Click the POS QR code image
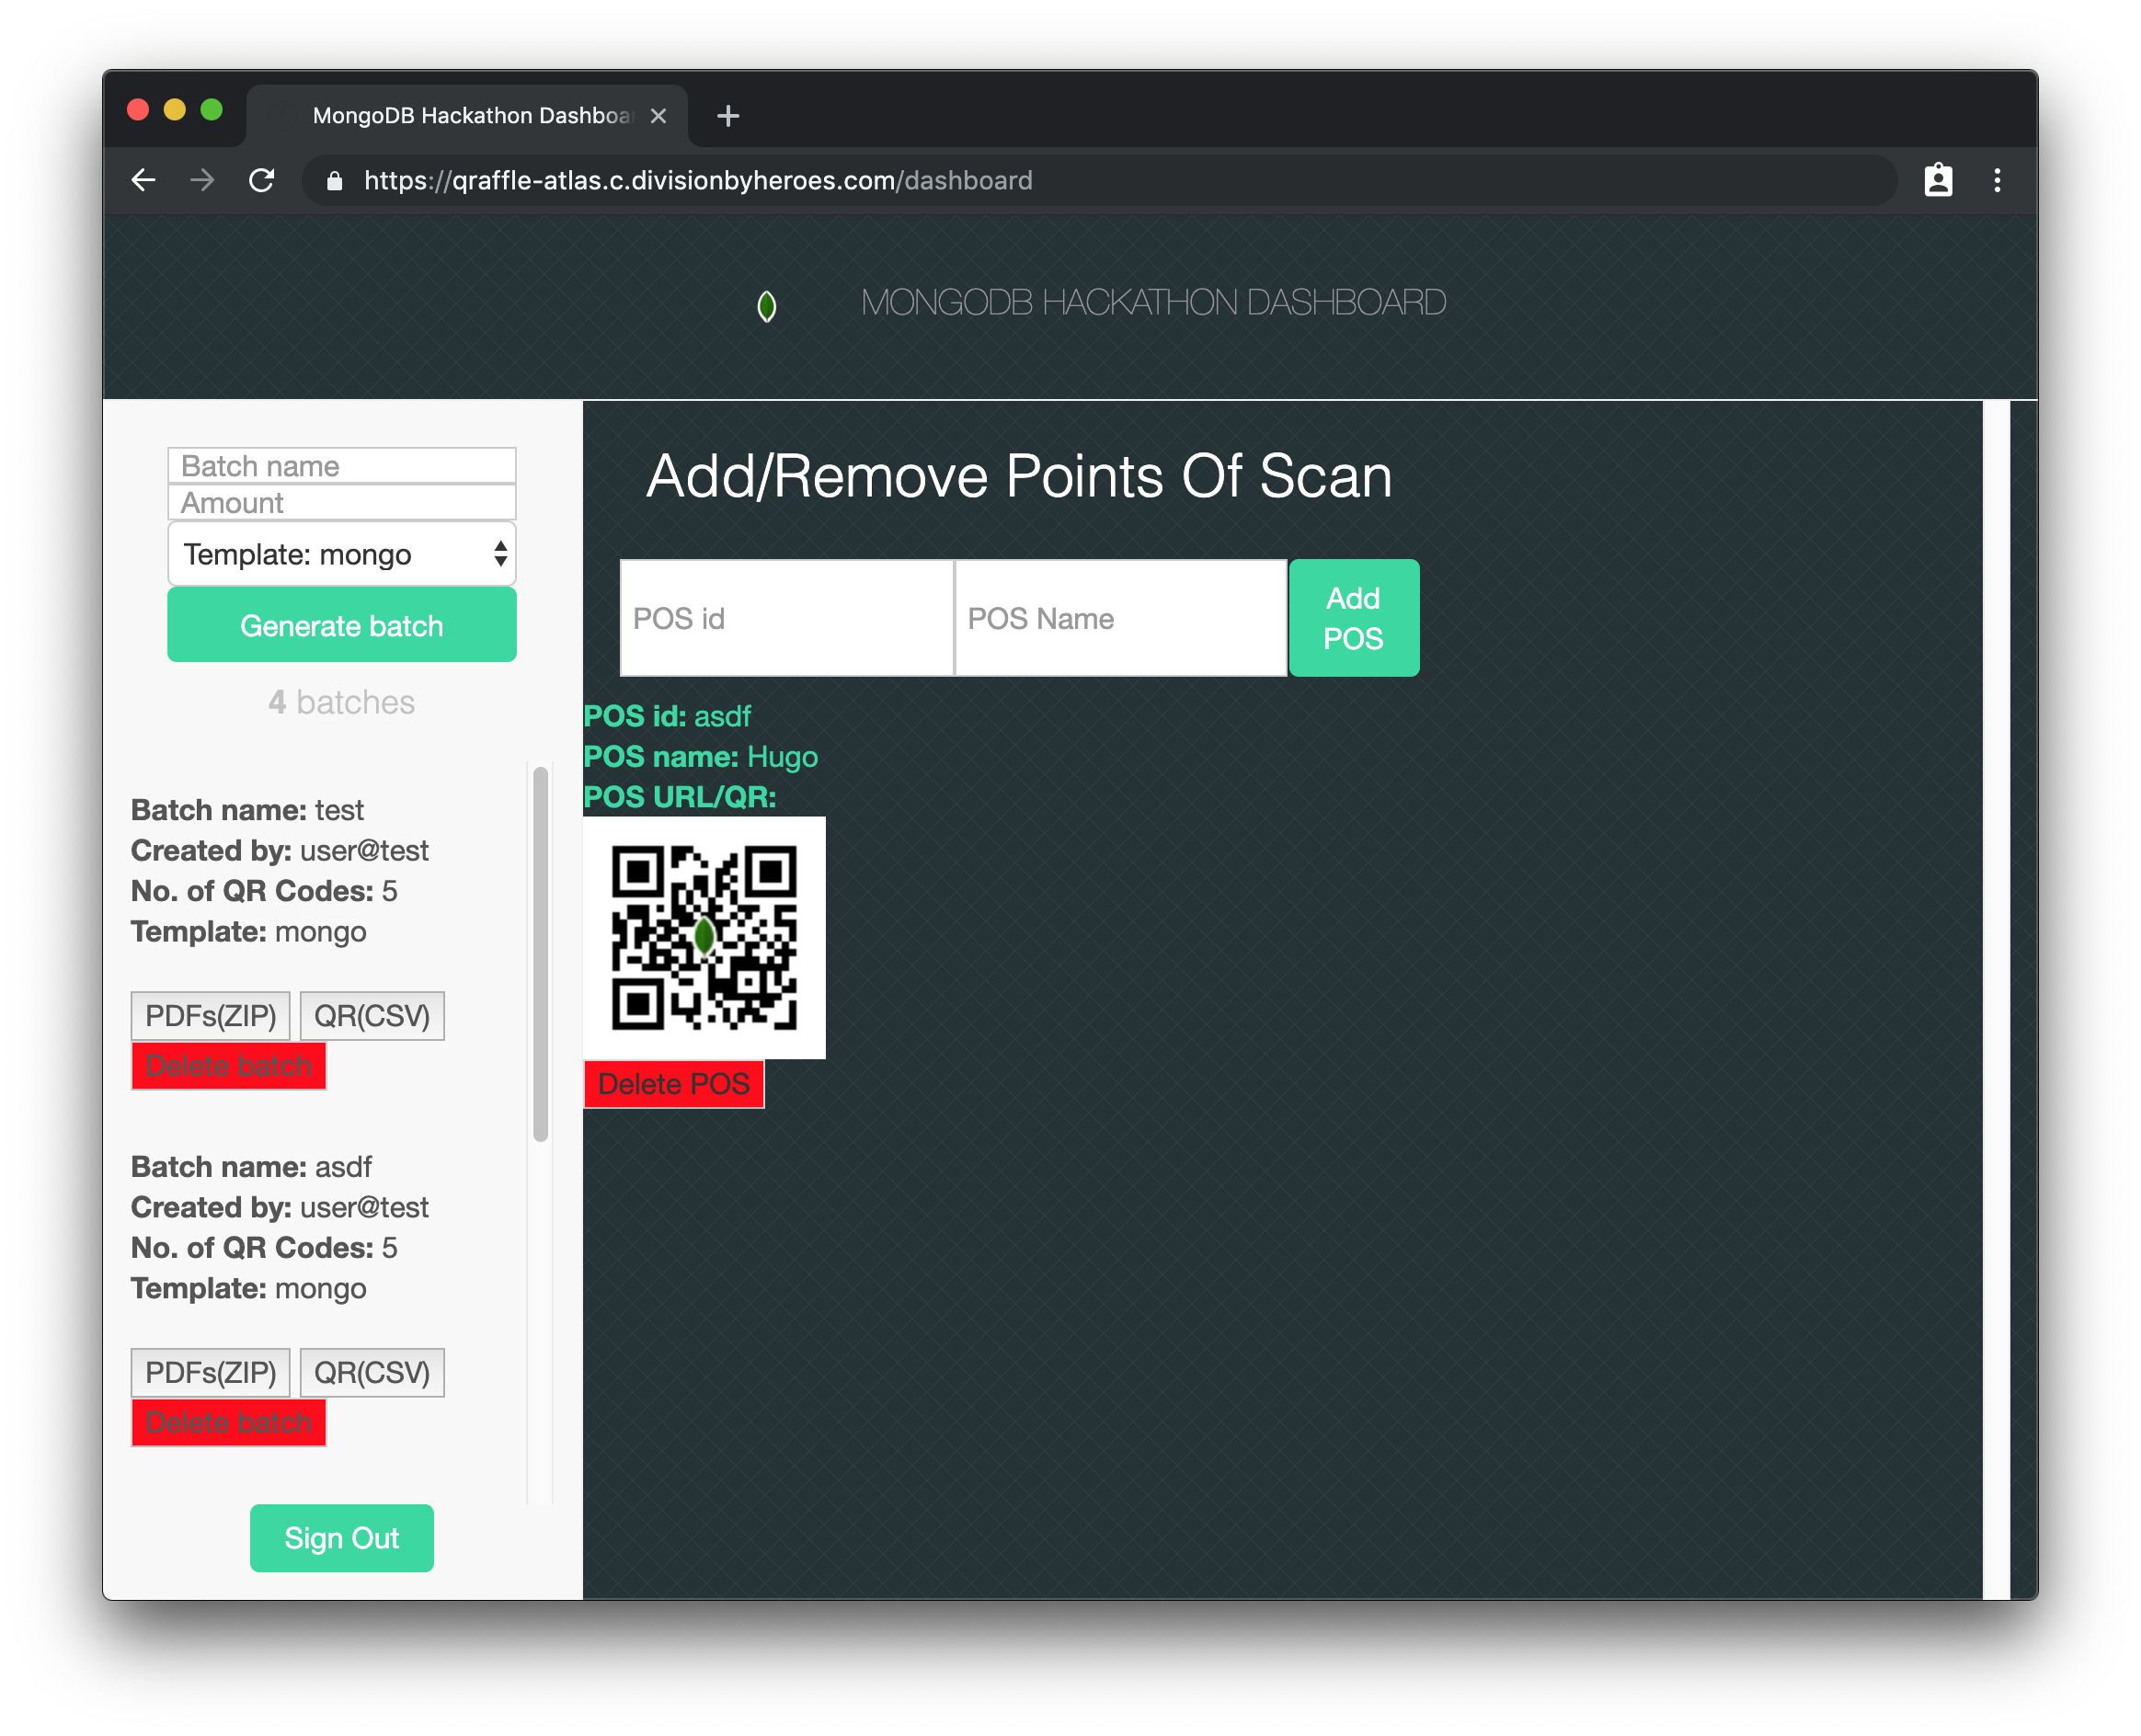Screen dimensions: 2141x1736 [x=704, y=937]
